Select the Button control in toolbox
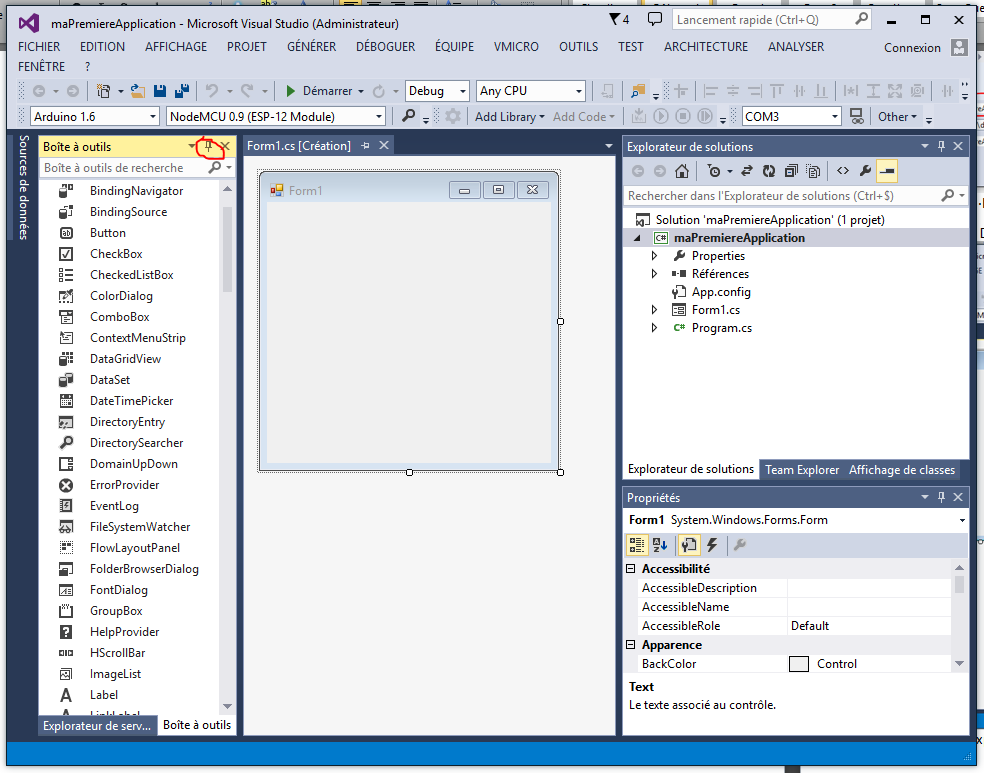 (108, 233)
